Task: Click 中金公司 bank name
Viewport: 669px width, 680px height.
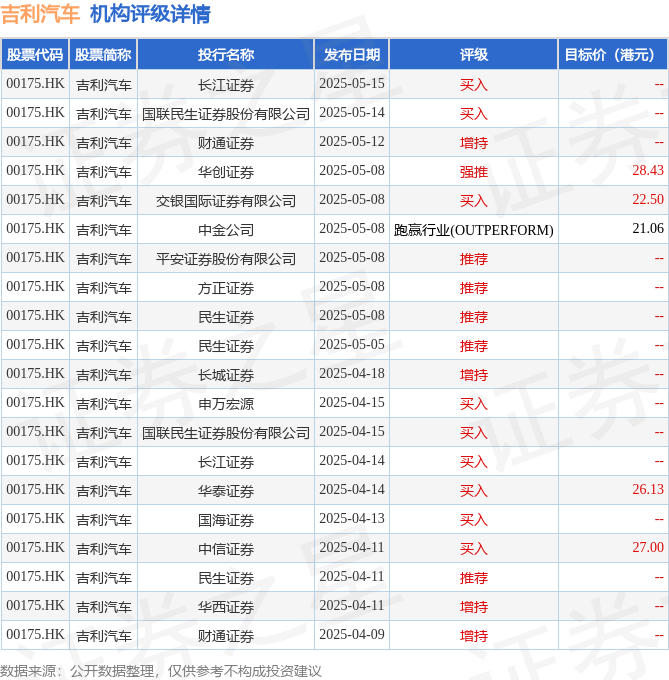Action: tap(226, 230)
